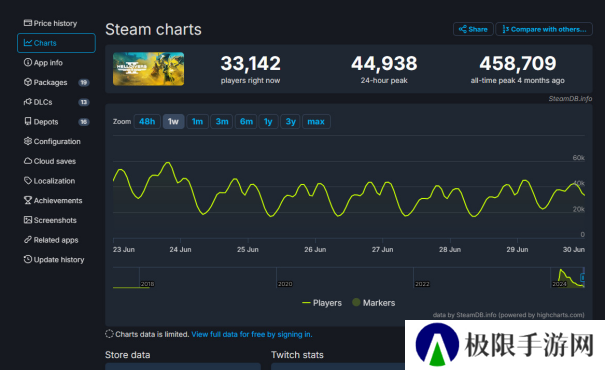The height and width of the screenshot is (370, 605).
Task: Show Cloud saves info
Action: coord(50,161)
